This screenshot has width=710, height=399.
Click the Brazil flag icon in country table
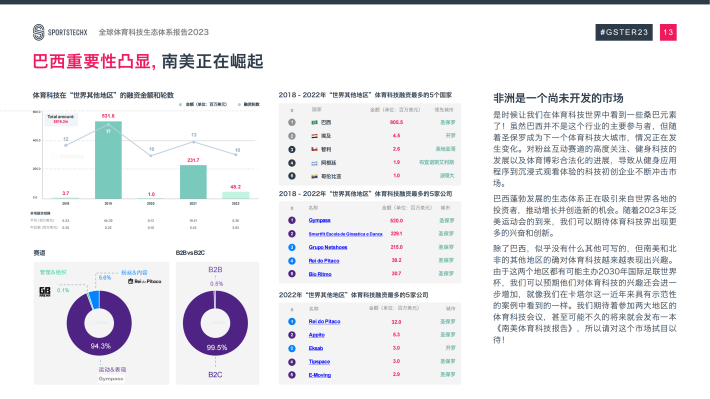[x=314, y=123]
